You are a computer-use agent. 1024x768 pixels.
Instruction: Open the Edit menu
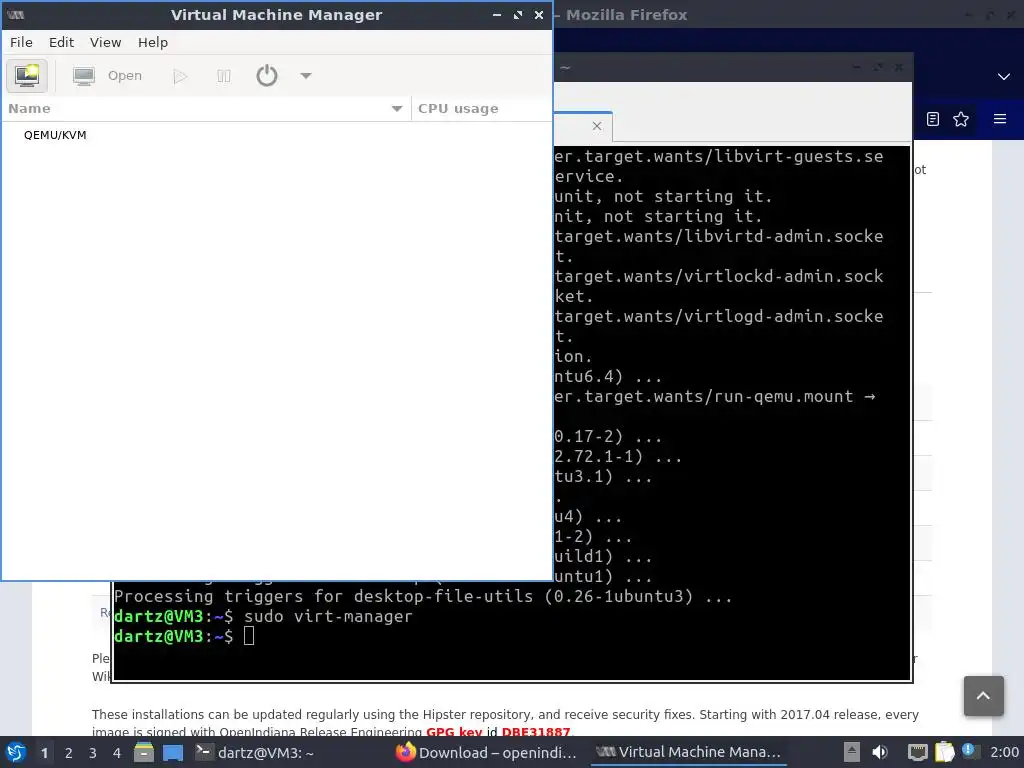tap(61, 42)
